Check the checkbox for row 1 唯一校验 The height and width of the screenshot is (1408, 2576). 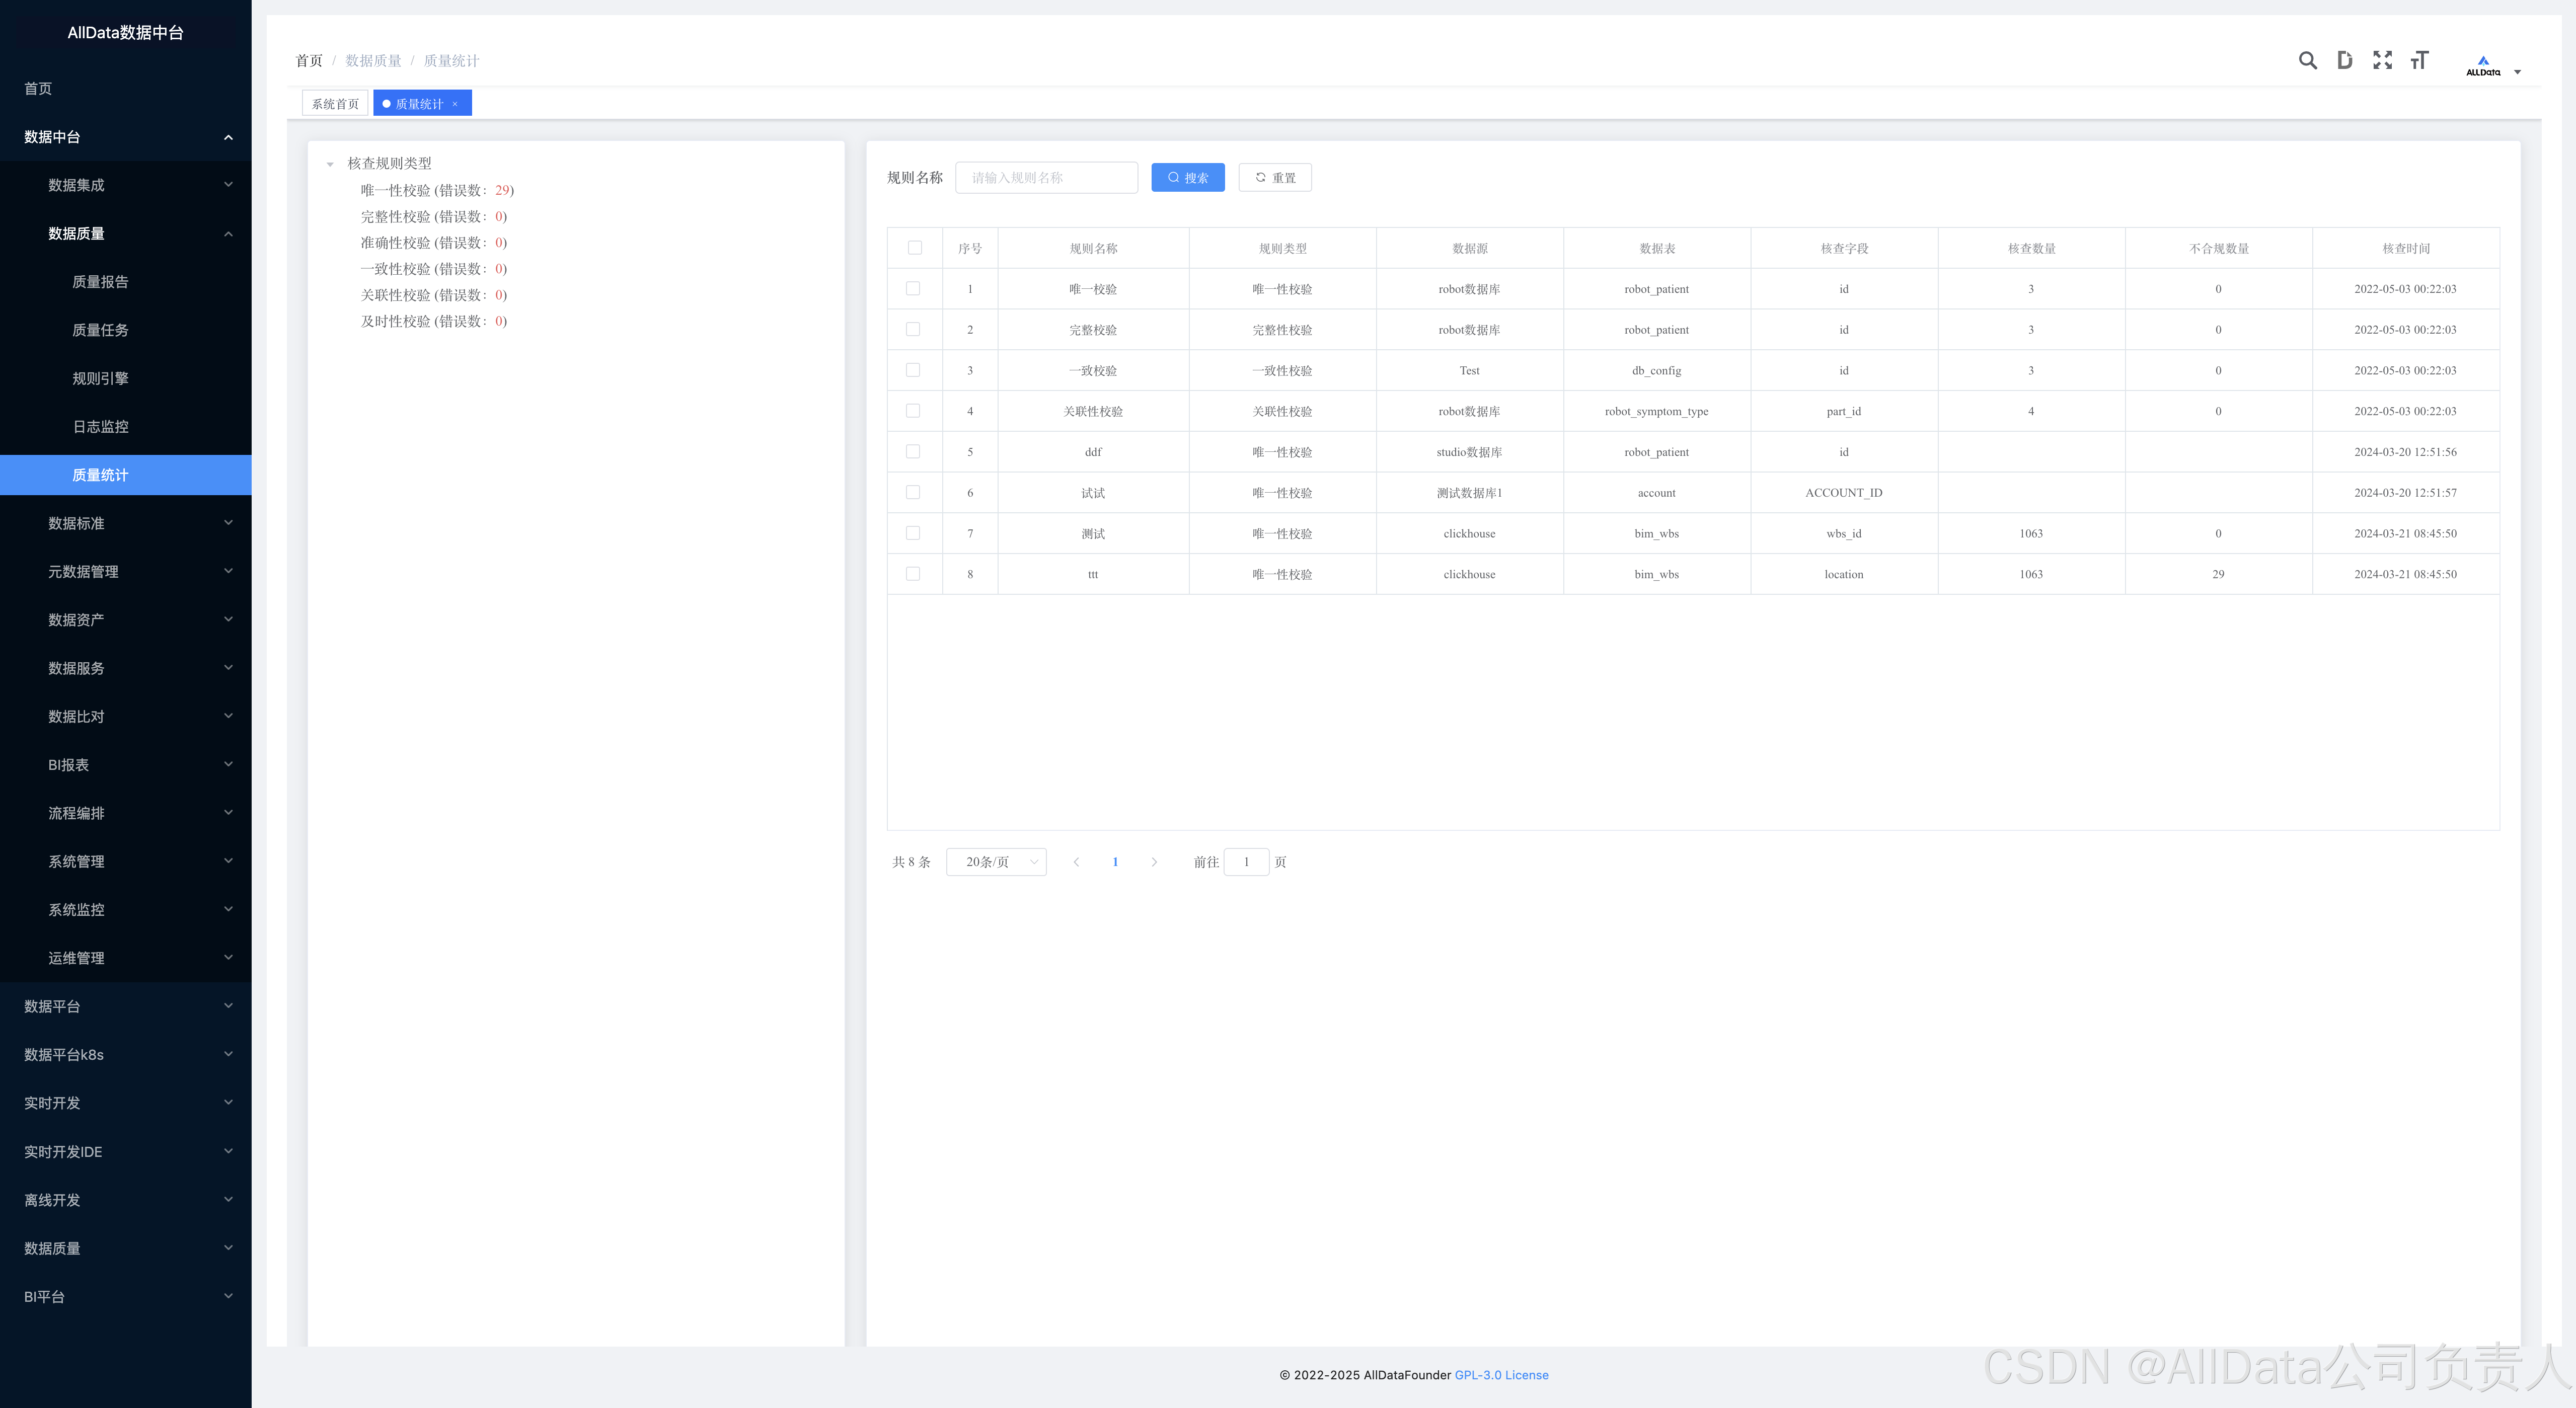[x=912, y=288]
